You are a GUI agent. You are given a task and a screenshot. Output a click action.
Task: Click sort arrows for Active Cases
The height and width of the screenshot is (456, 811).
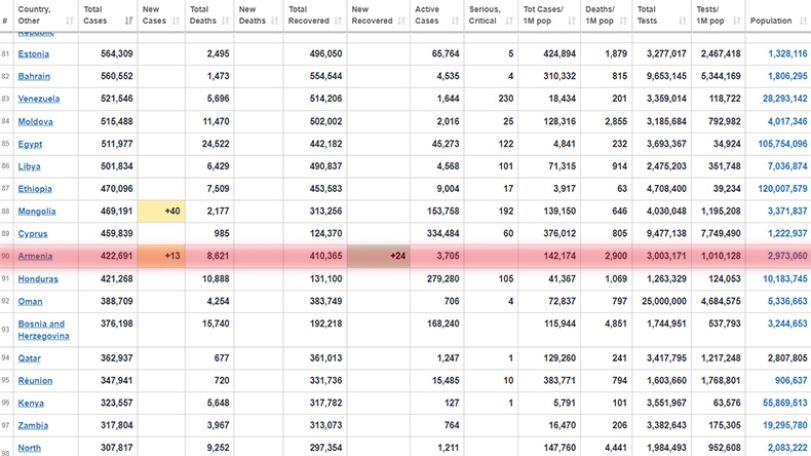point(455,21)
